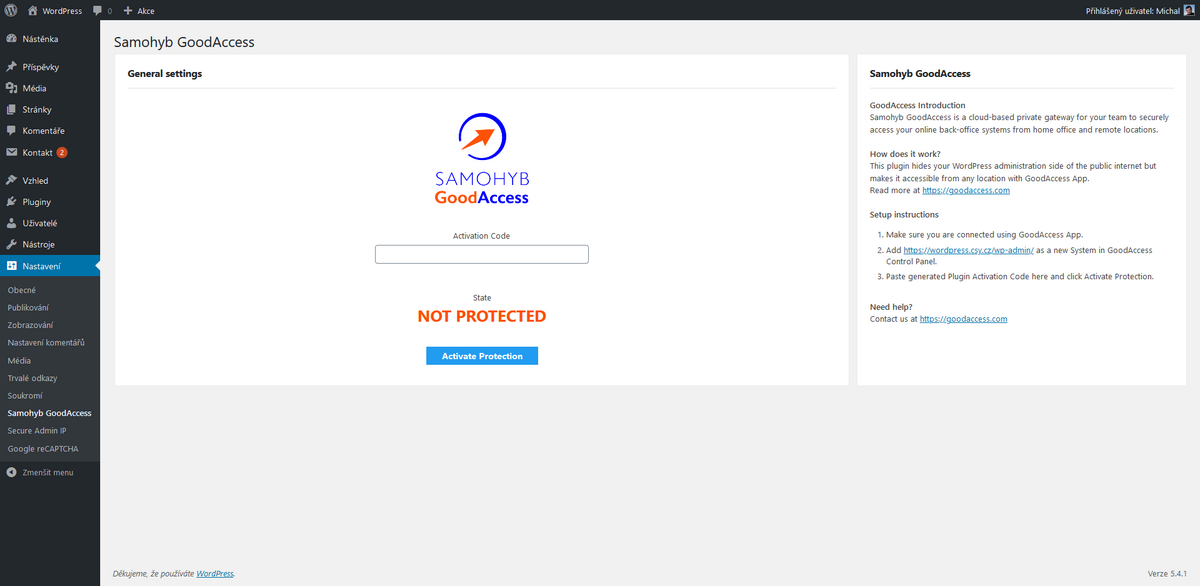Click the WordPress logo icon in admin bar
1200x586 pixels.
(x=10, y=10)
